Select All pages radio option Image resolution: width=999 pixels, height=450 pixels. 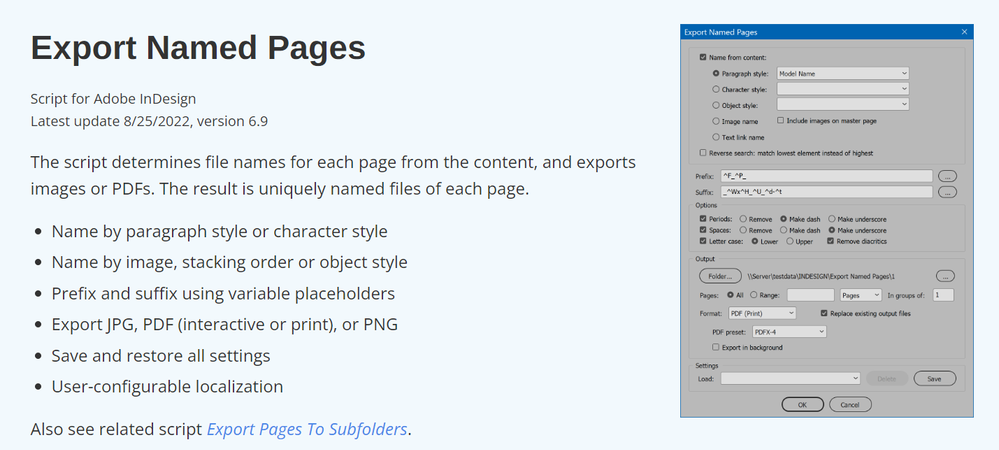pos(730,295)
